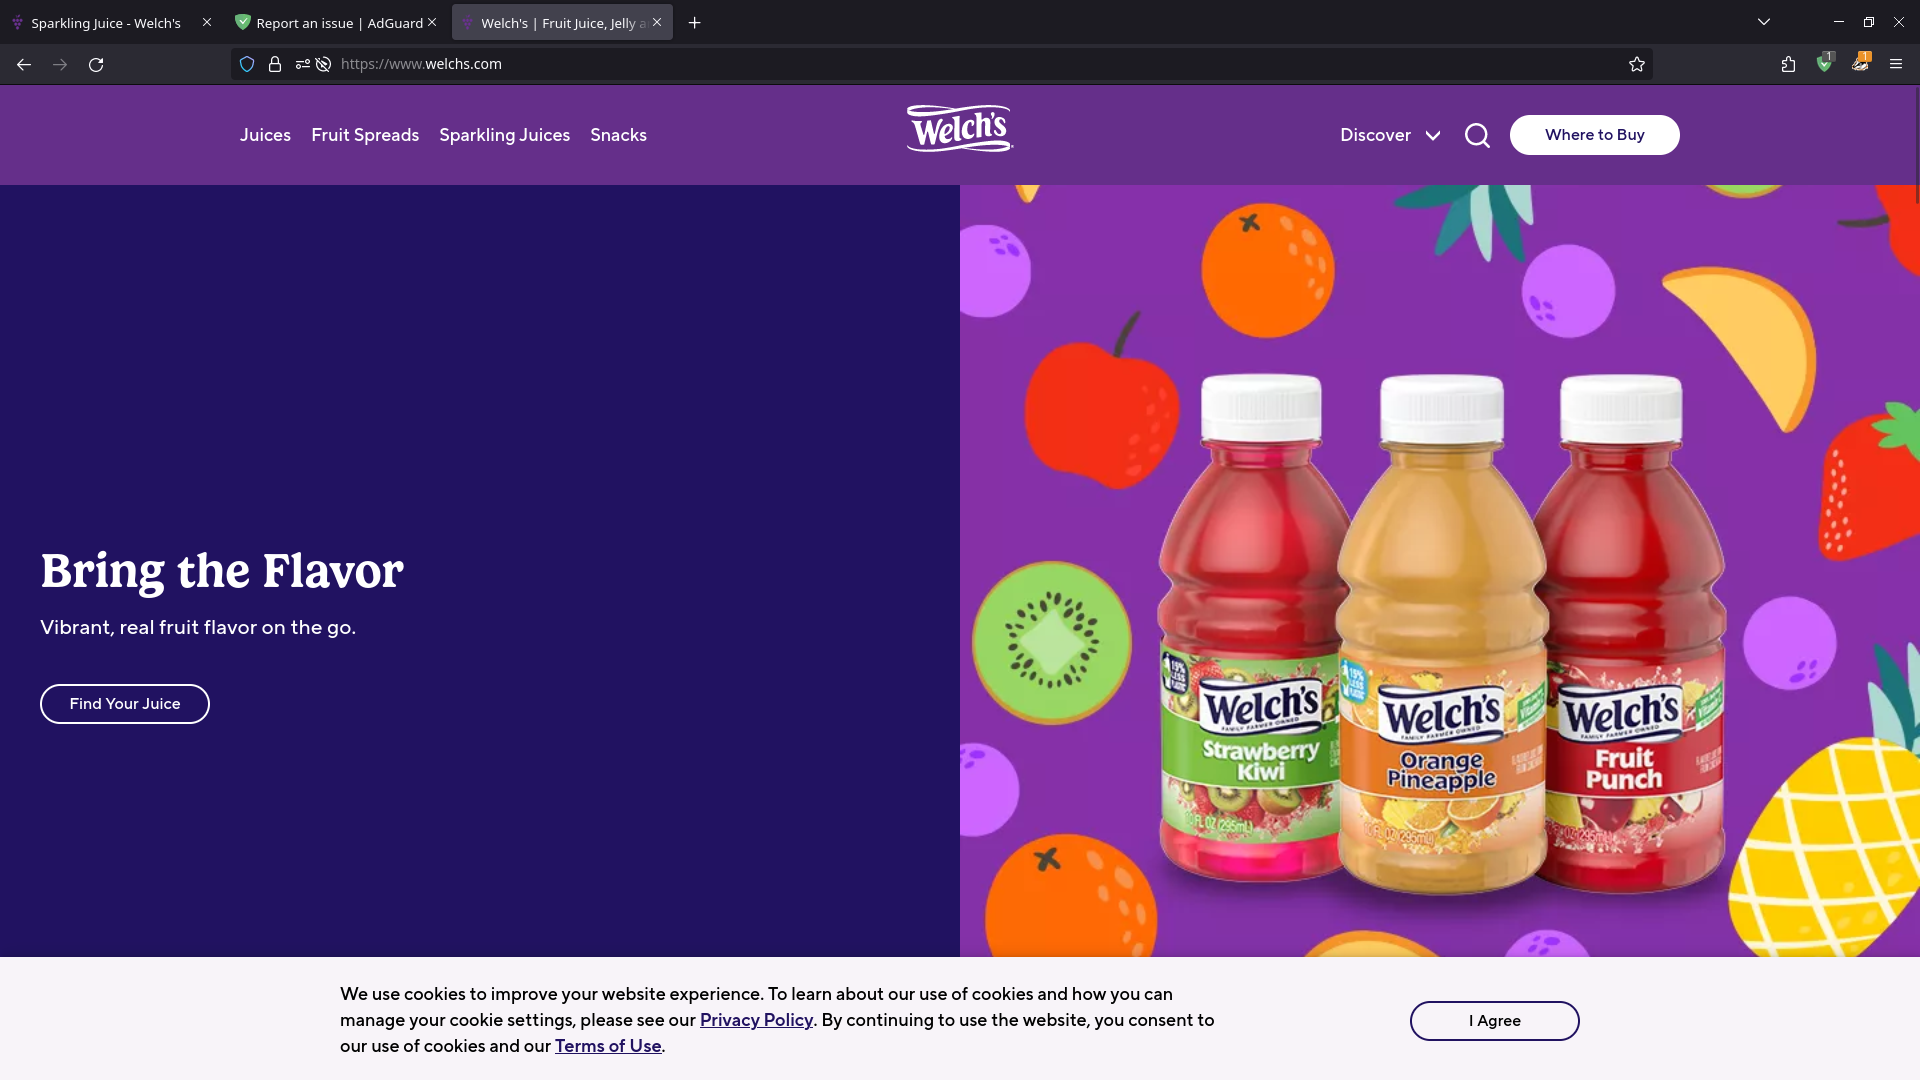1920x1080 pixels.
Task: Click the autoplay-blocked icon in address bar
Action: (x=322, y=64)
